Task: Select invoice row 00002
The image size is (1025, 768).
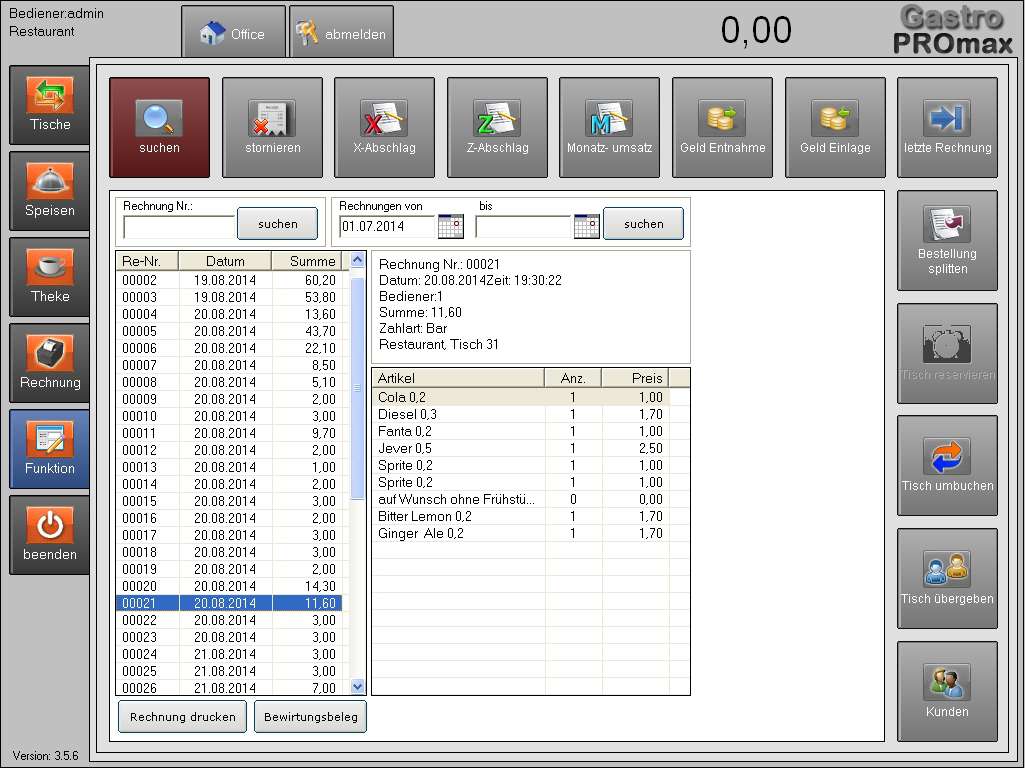Action: coord(229,280)
